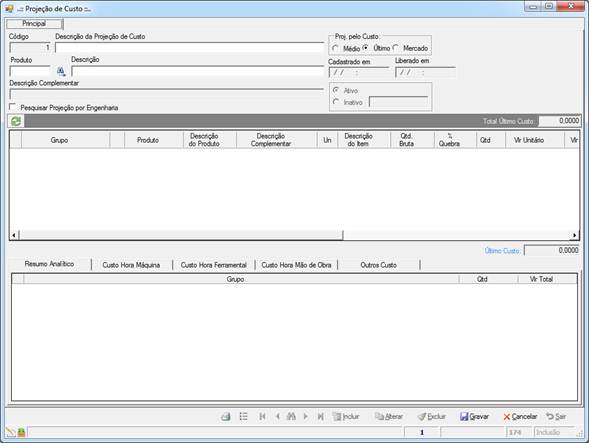The width and height of the screenshot is (589, 443).
Task: Open the Outros Custo tab
Action: click(378, 265)
